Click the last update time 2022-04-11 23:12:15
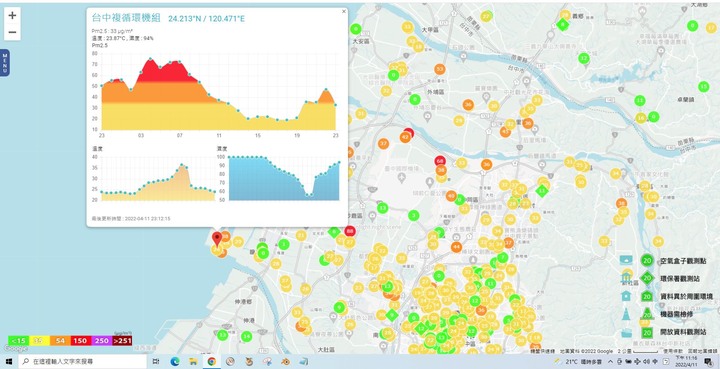Viewport: 720px width, 369px height. point(131,219)
